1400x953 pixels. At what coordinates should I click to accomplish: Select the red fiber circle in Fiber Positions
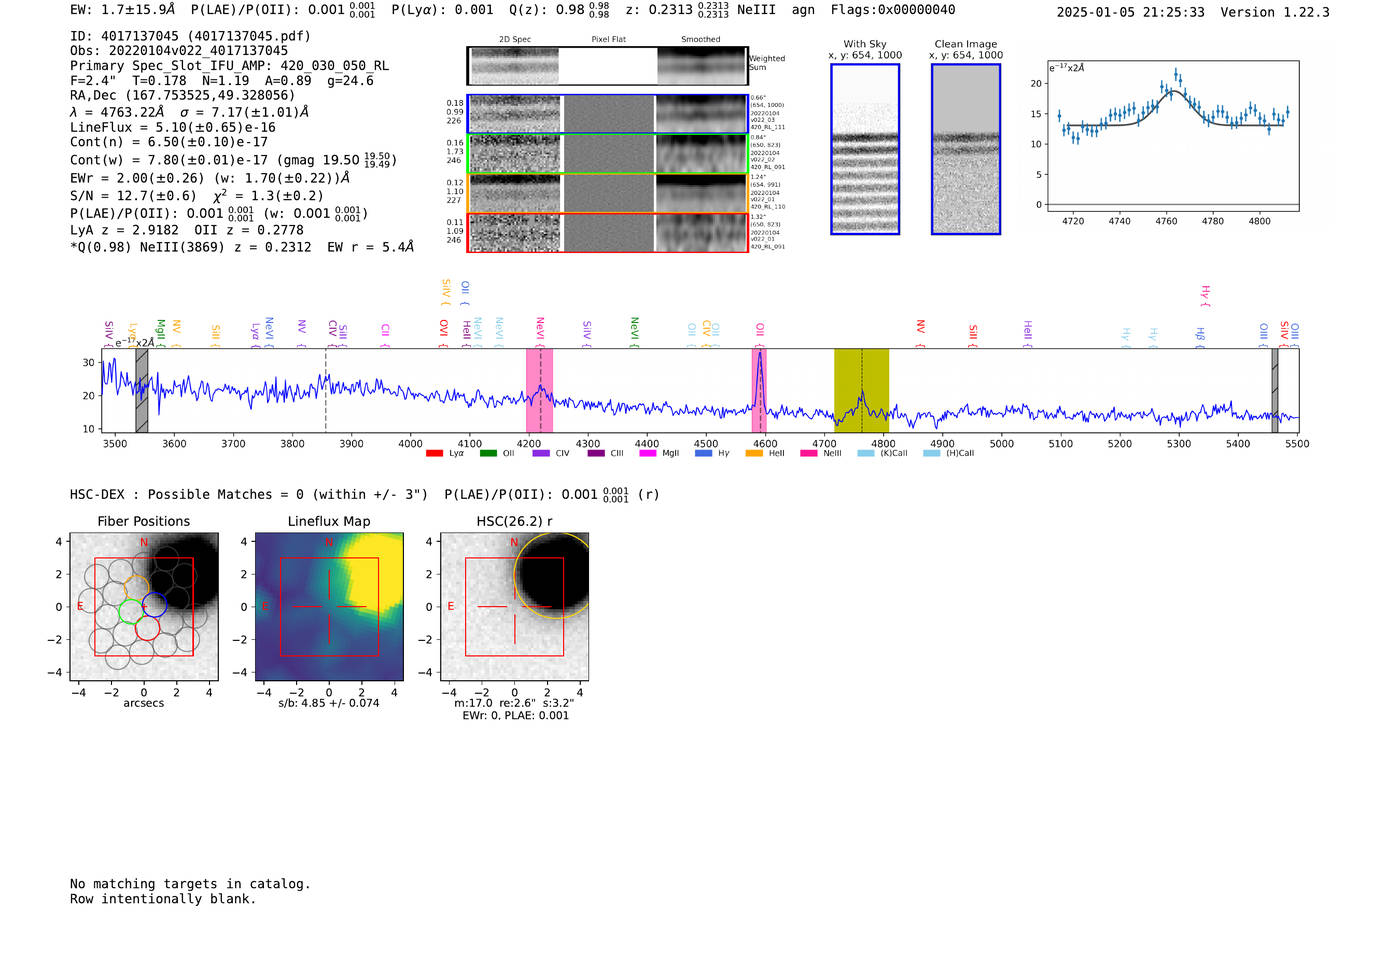tap(147, 627)
